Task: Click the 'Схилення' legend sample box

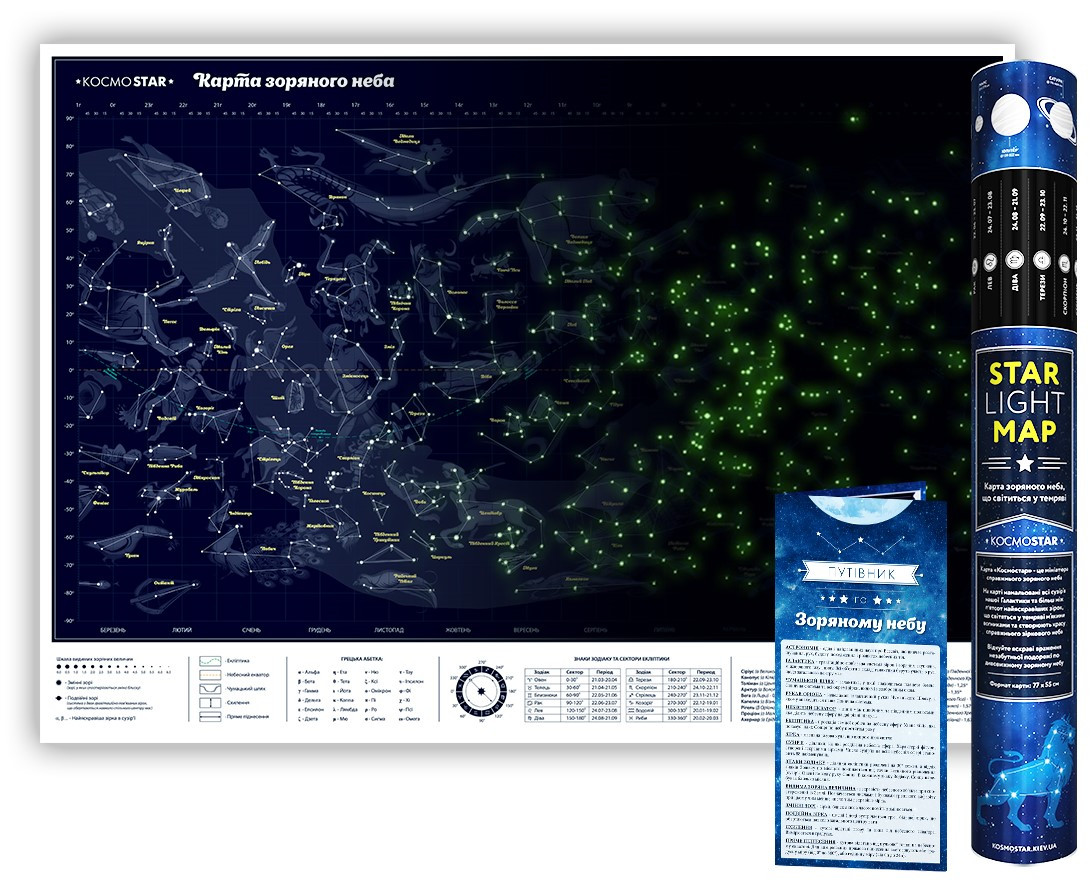Action: click(210, 702)
